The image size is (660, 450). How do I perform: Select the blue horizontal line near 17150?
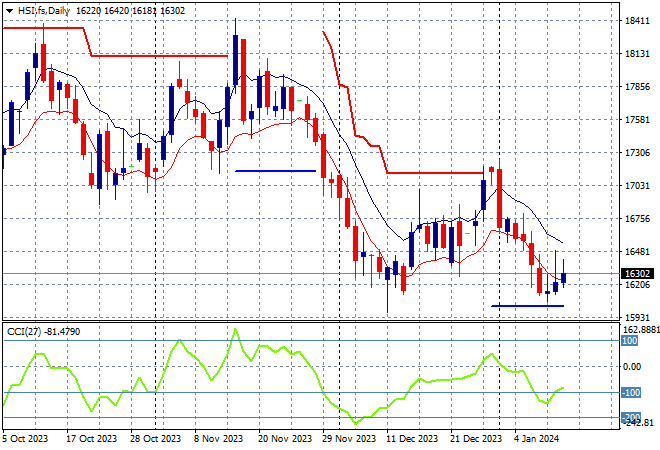pos(275,171)
